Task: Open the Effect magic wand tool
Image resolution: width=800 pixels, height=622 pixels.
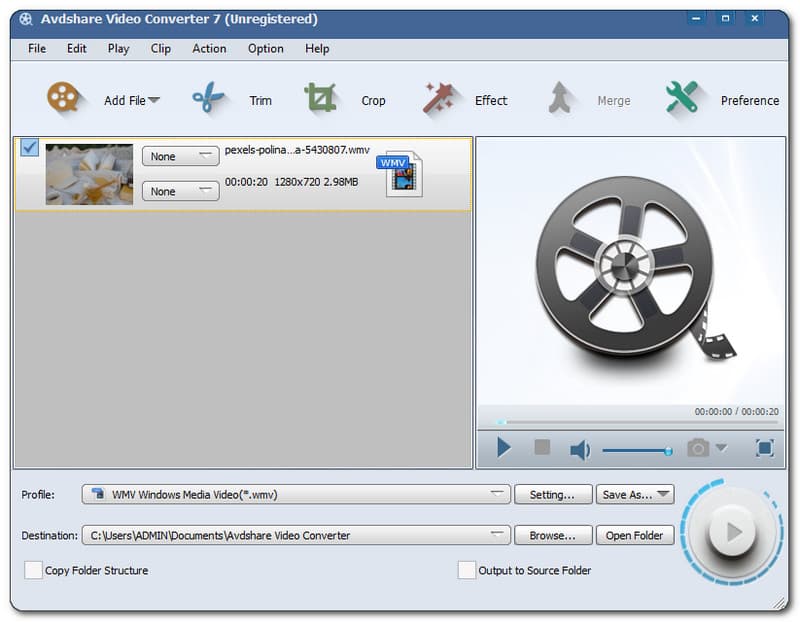Action: point(439,99)
